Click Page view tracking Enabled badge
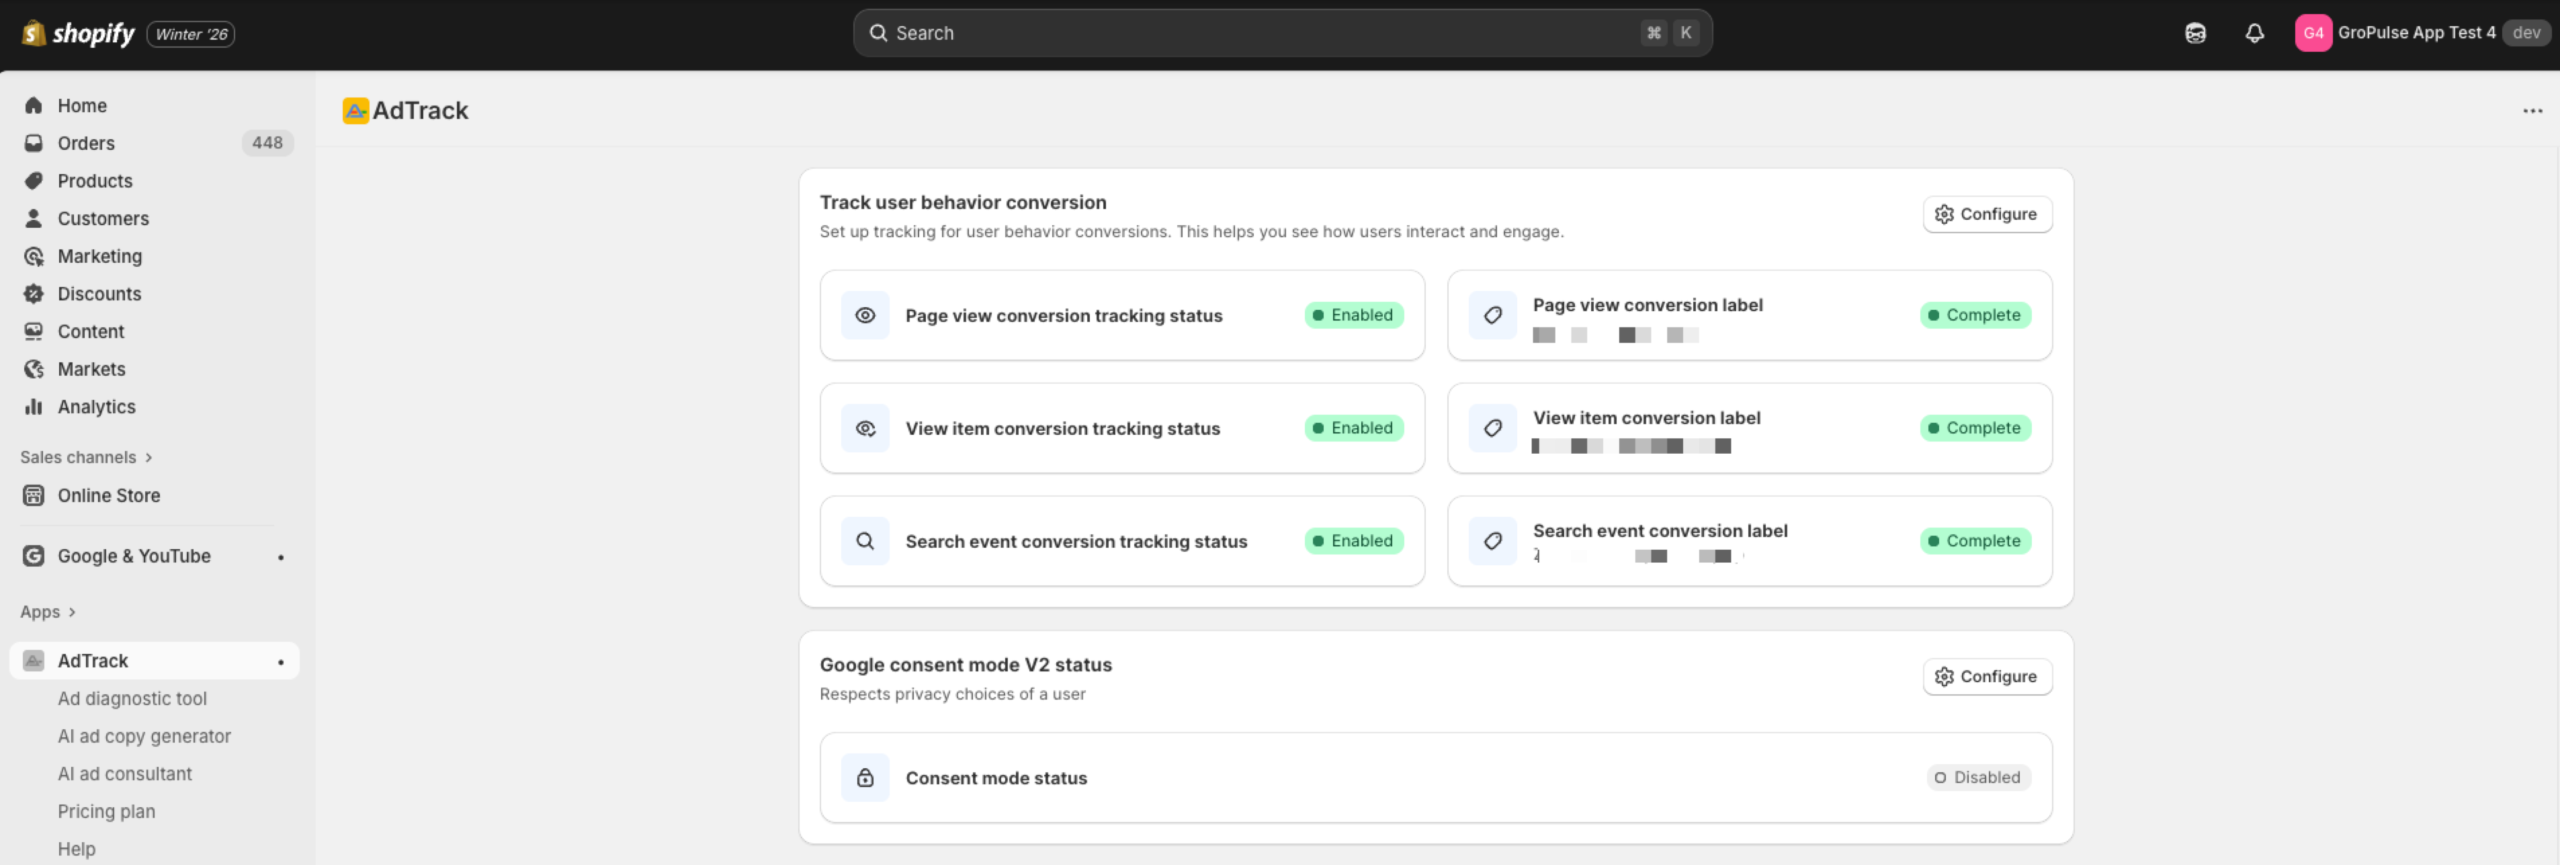The image size is (2560, 865). point(1354,315)
